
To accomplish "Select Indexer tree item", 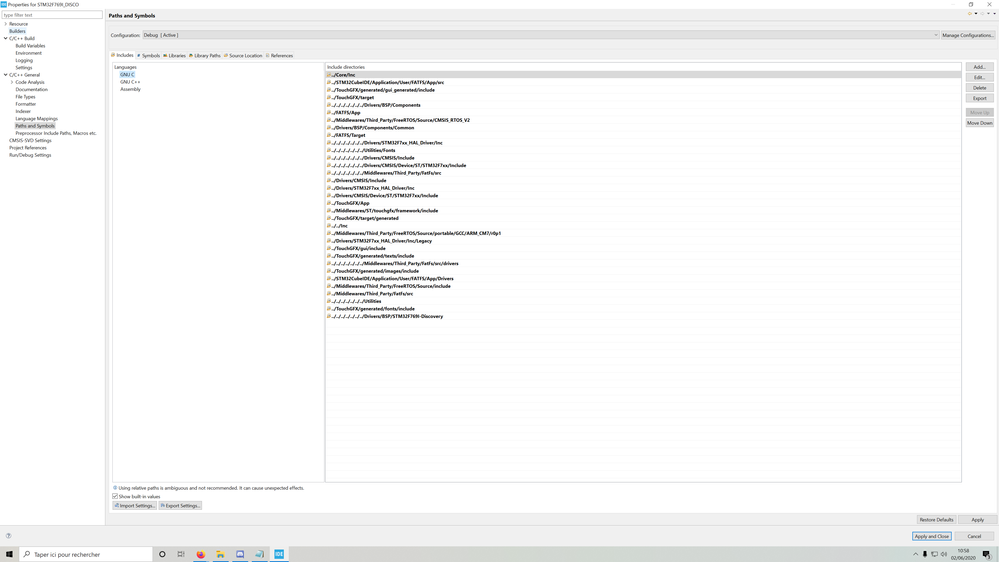I will [23, 112].
